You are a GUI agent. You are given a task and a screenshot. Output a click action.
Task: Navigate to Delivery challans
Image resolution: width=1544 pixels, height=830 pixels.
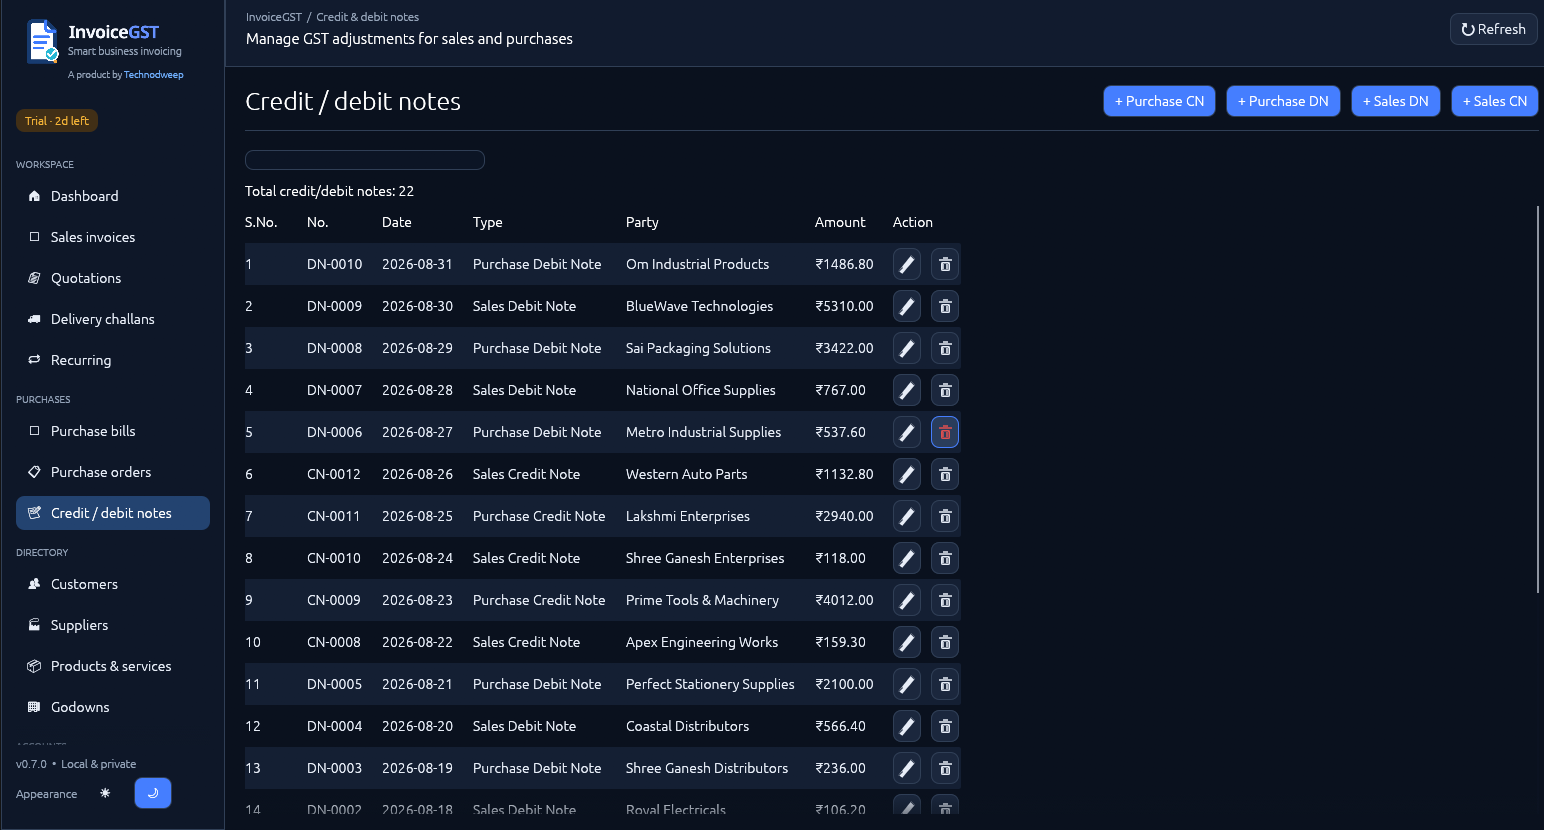click(x=113, y=319)
